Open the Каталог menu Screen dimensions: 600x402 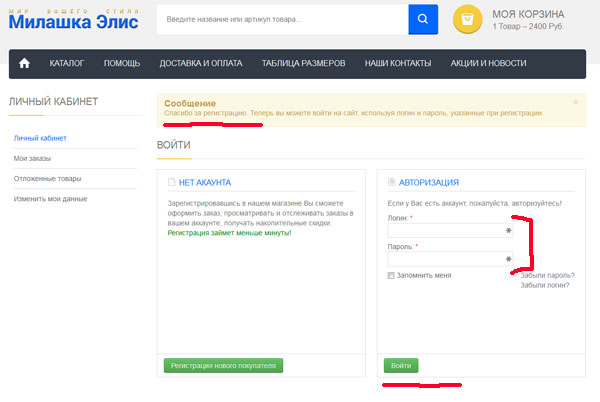[67, 63]
